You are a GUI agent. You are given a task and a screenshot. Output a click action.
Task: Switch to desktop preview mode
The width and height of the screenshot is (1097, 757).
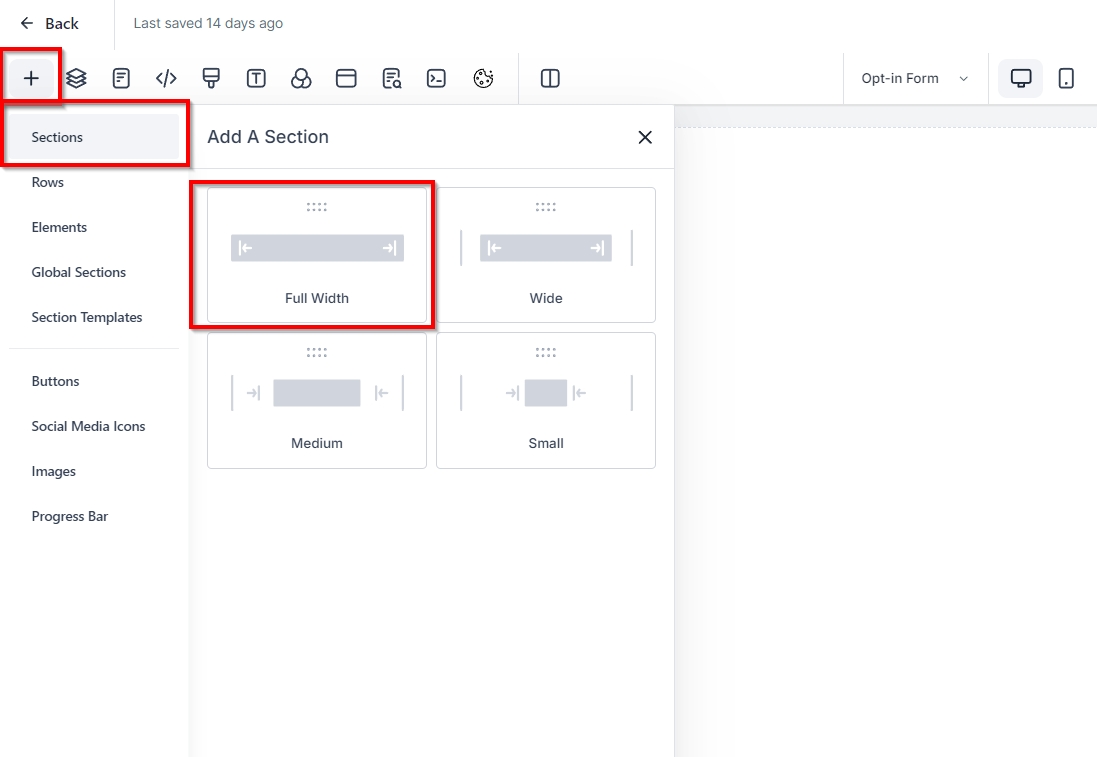click(x=1021, y=78)
